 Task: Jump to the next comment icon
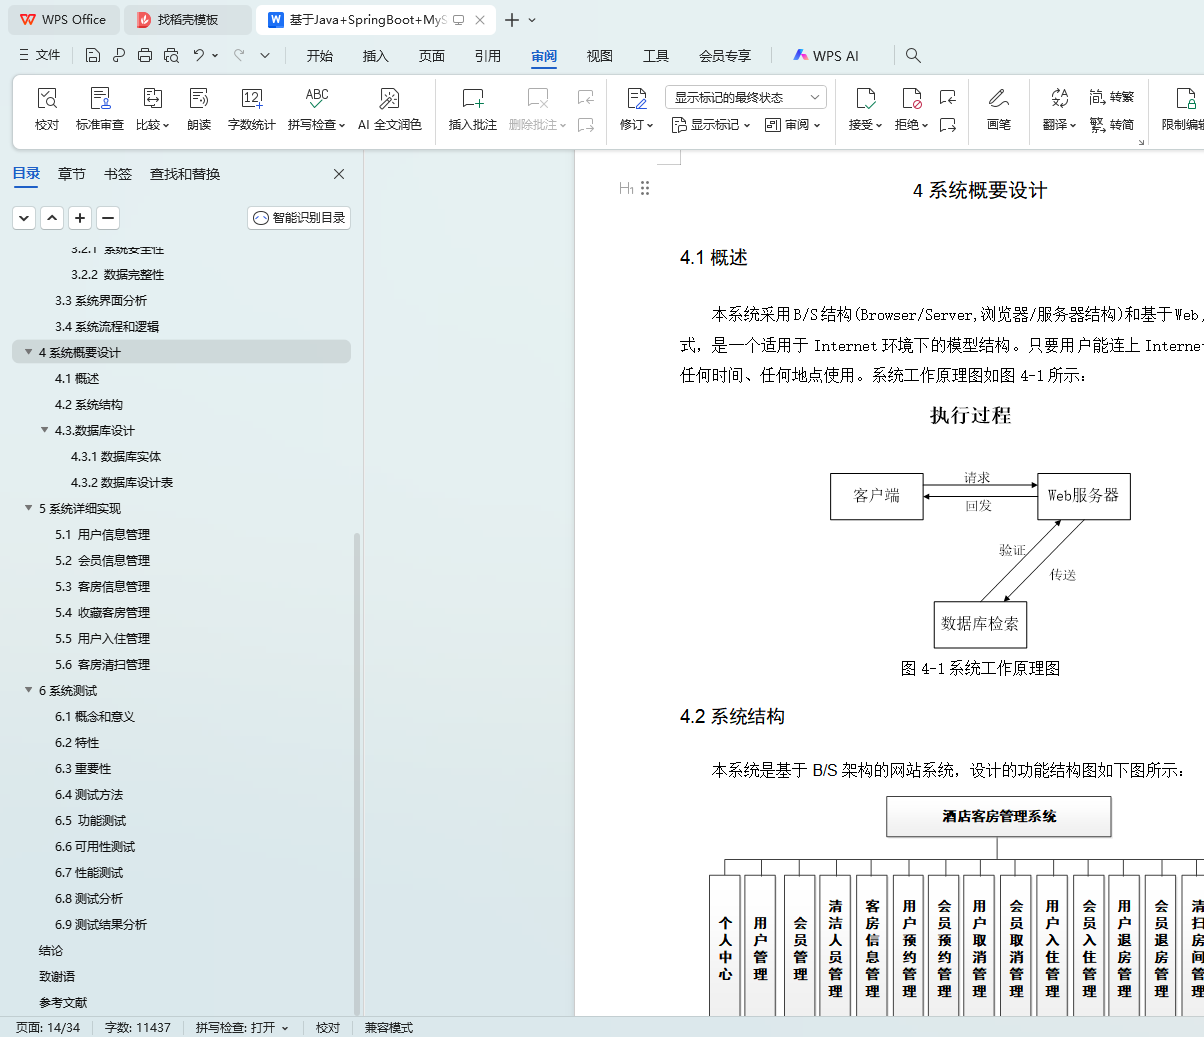pyautogui.click(x=586, y=125)
